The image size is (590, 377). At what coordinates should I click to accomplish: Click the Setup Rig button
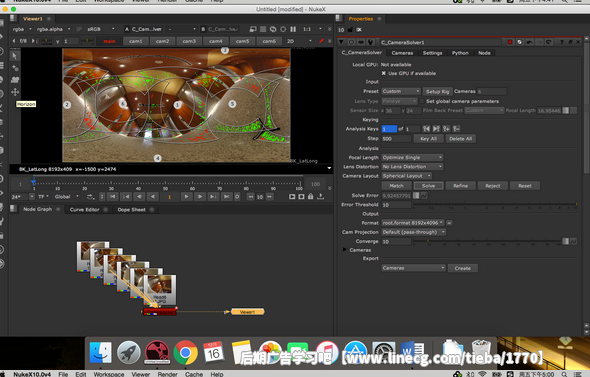click(x=437, y=91)
